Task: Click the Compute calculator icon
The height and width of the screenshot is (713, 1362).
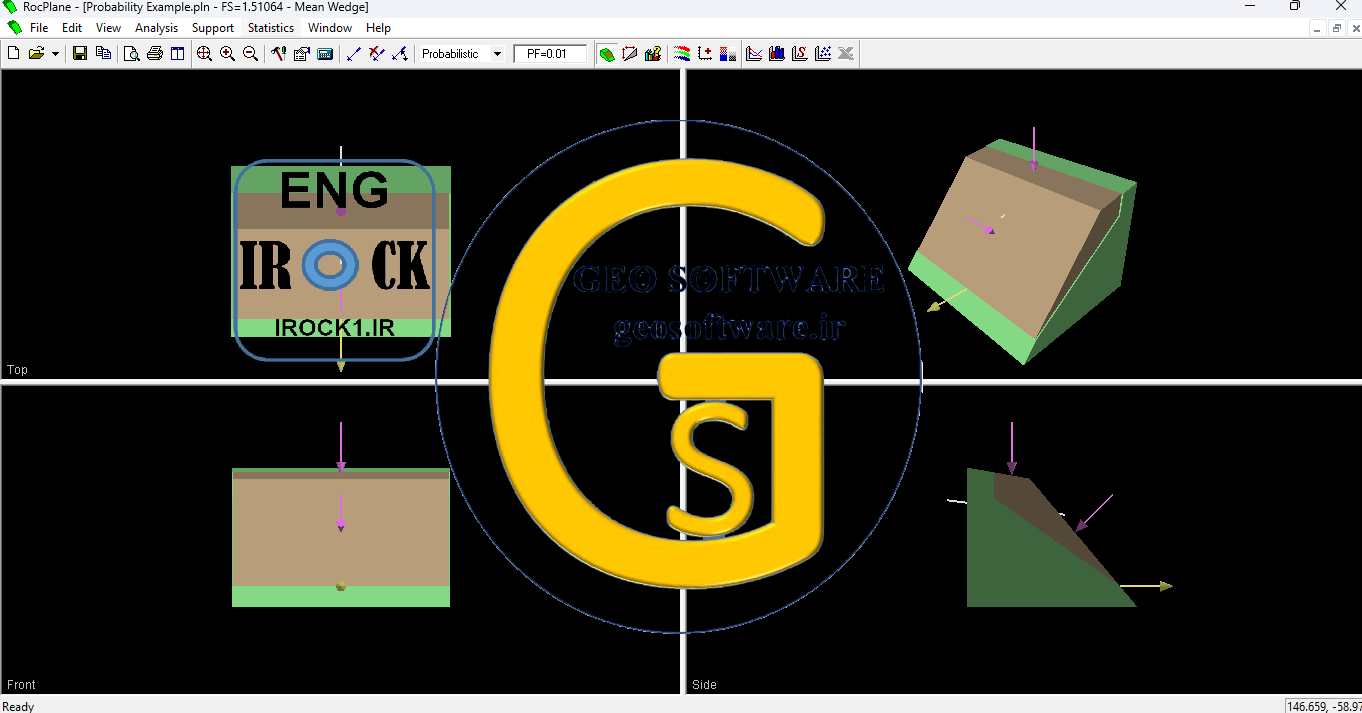Action: click(325, 53)
